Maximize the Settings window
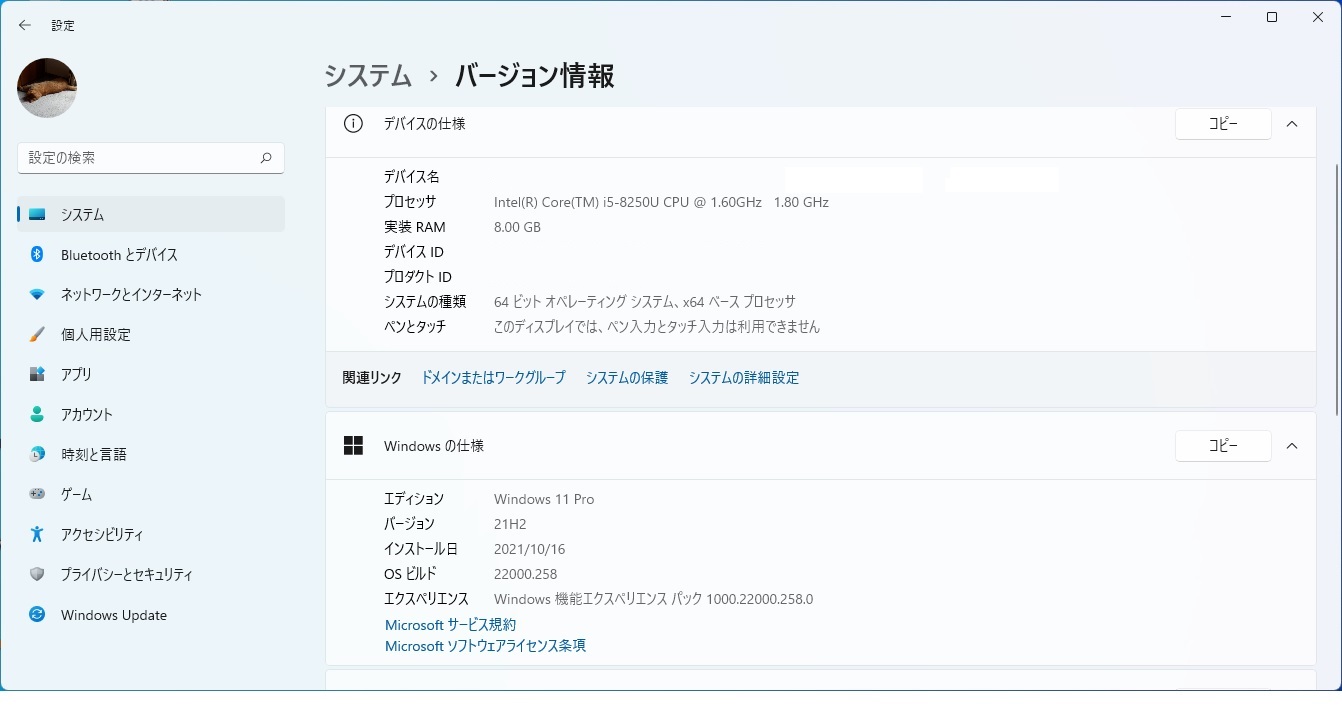1342x721 pixels. pyautogui.click(x=1272, y=17)
